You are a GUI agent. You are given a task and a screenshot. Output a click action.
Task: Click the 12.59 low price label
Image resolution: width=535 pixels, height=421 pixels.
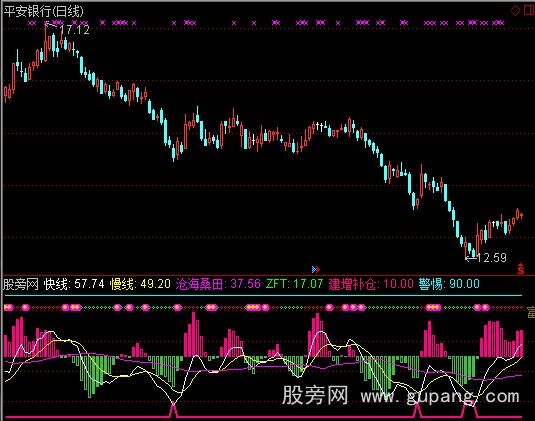pyautogui.click(x=491, y=258)
